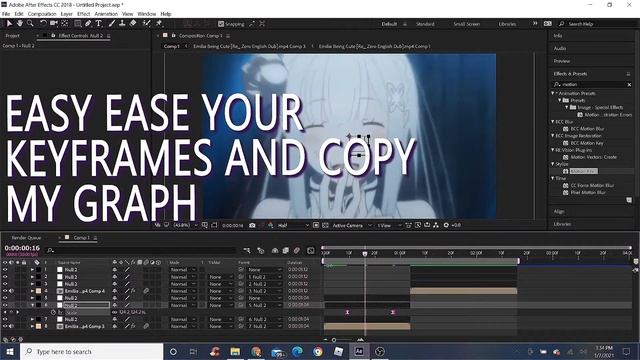
Task: Select the Eraser tool
Action: (133, 24)
